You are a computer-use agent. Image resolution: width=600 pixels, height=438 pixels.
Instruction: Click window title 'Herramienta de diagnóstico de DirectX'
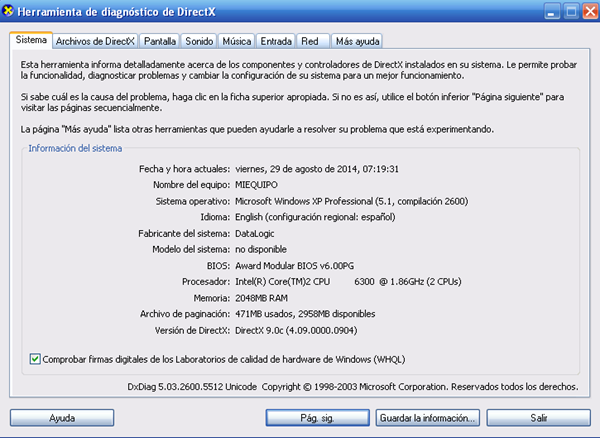116,12
